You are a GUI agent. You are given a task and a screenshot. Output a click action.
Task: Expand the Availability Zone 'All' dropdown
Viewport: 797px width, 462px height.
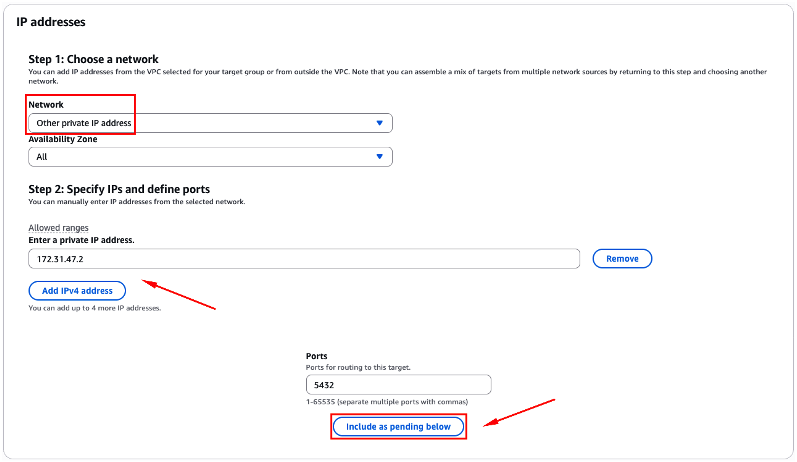click(x=200, y=157)
